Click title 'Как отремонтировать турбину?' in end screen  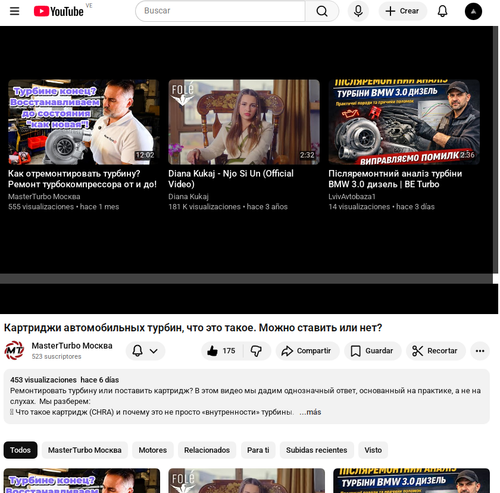[x=82, y=179]
